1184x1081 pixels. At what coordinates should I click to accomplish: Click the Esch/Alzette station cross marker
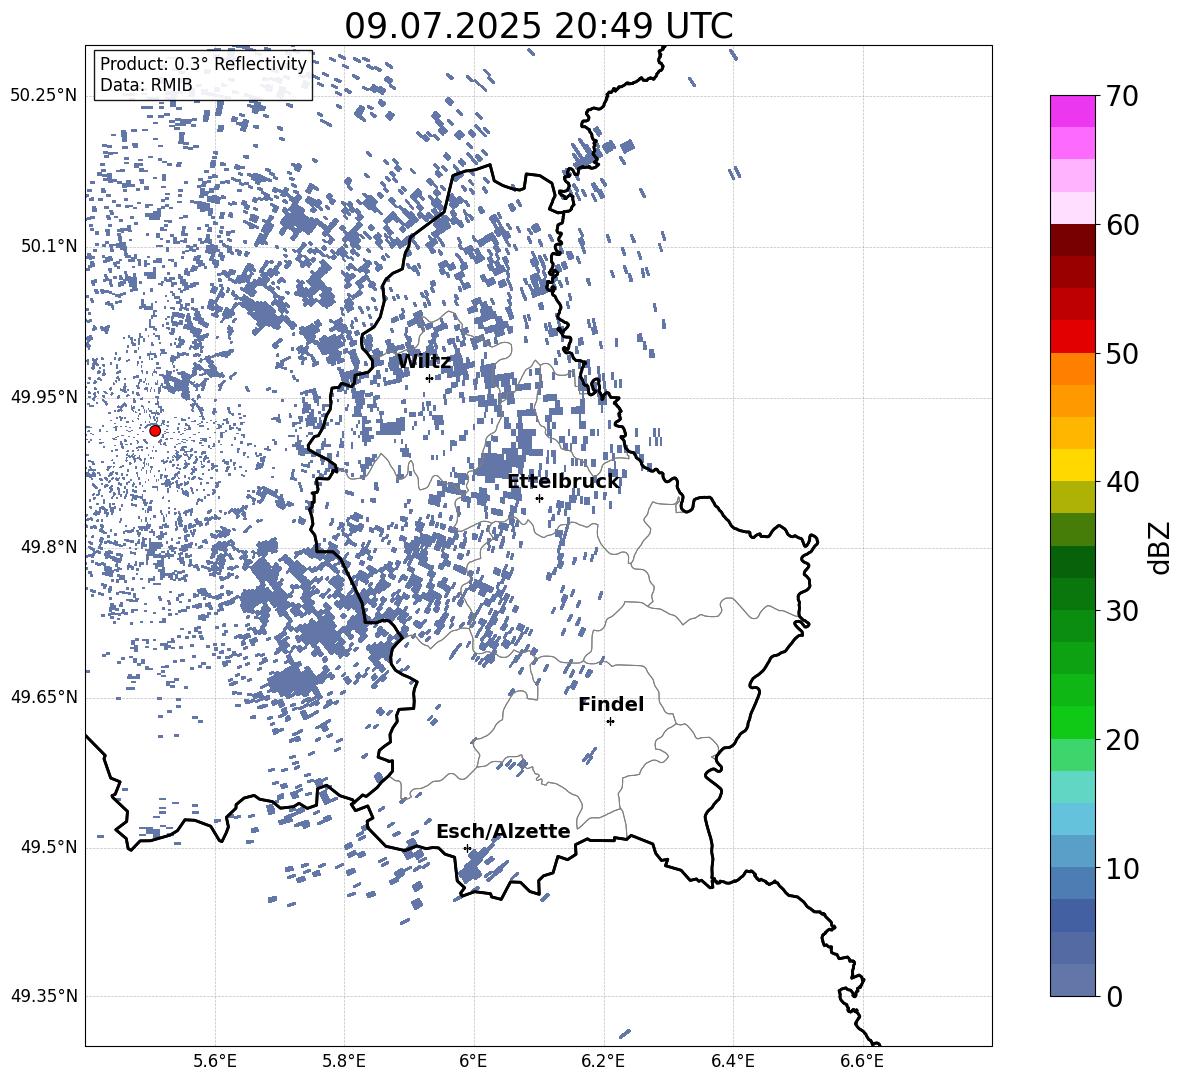pyautogui.click(x=467, y=848)
